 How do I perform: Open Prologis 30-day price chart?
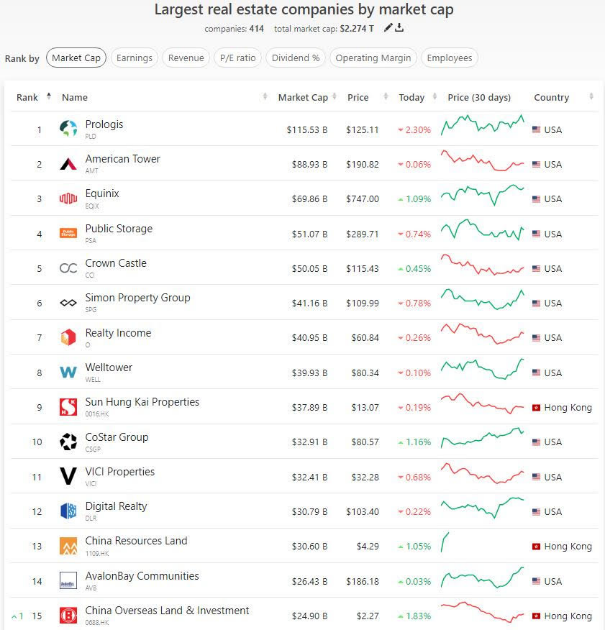click(482, 125)
